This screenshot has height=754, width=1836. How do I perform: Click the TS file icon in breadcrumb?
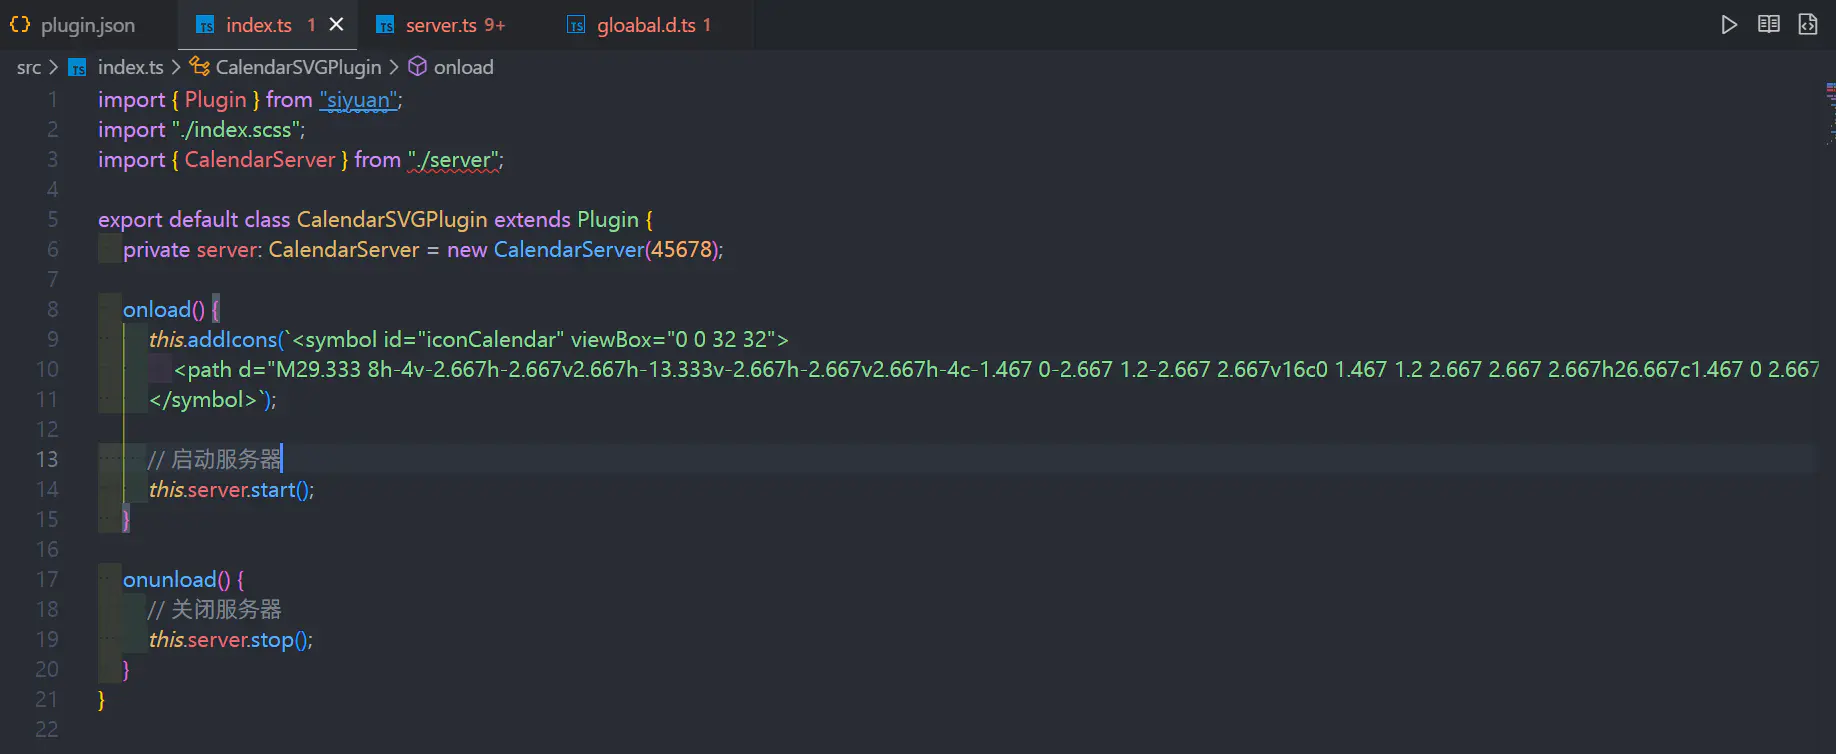[x=77, y=68]
